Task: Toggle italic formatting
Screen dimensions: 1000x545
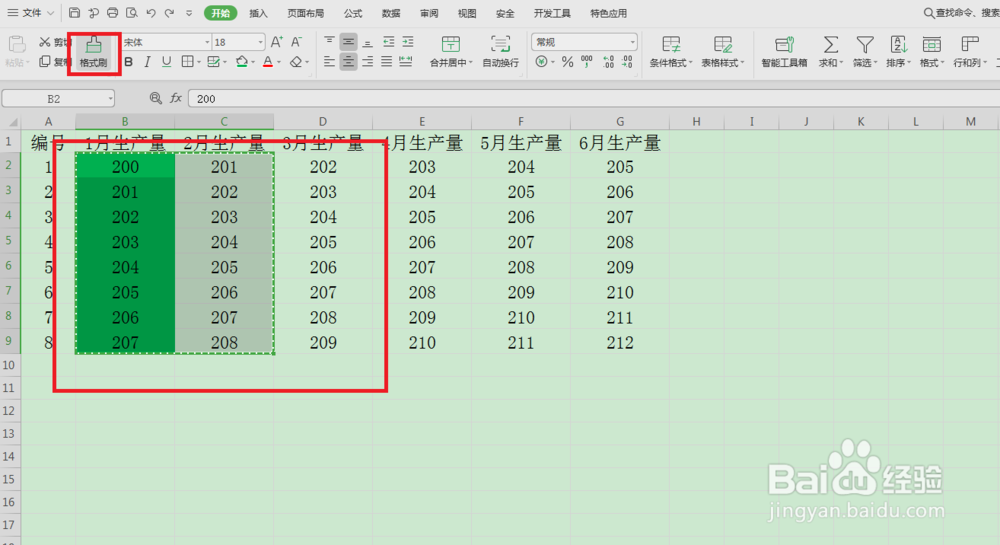Action: pyautogui.click(x=147, y=62)
